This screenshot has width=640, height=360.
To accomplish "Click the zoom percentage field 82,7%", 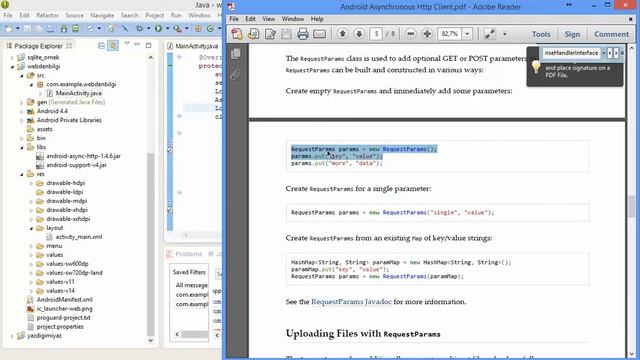I will click(450, 34).
